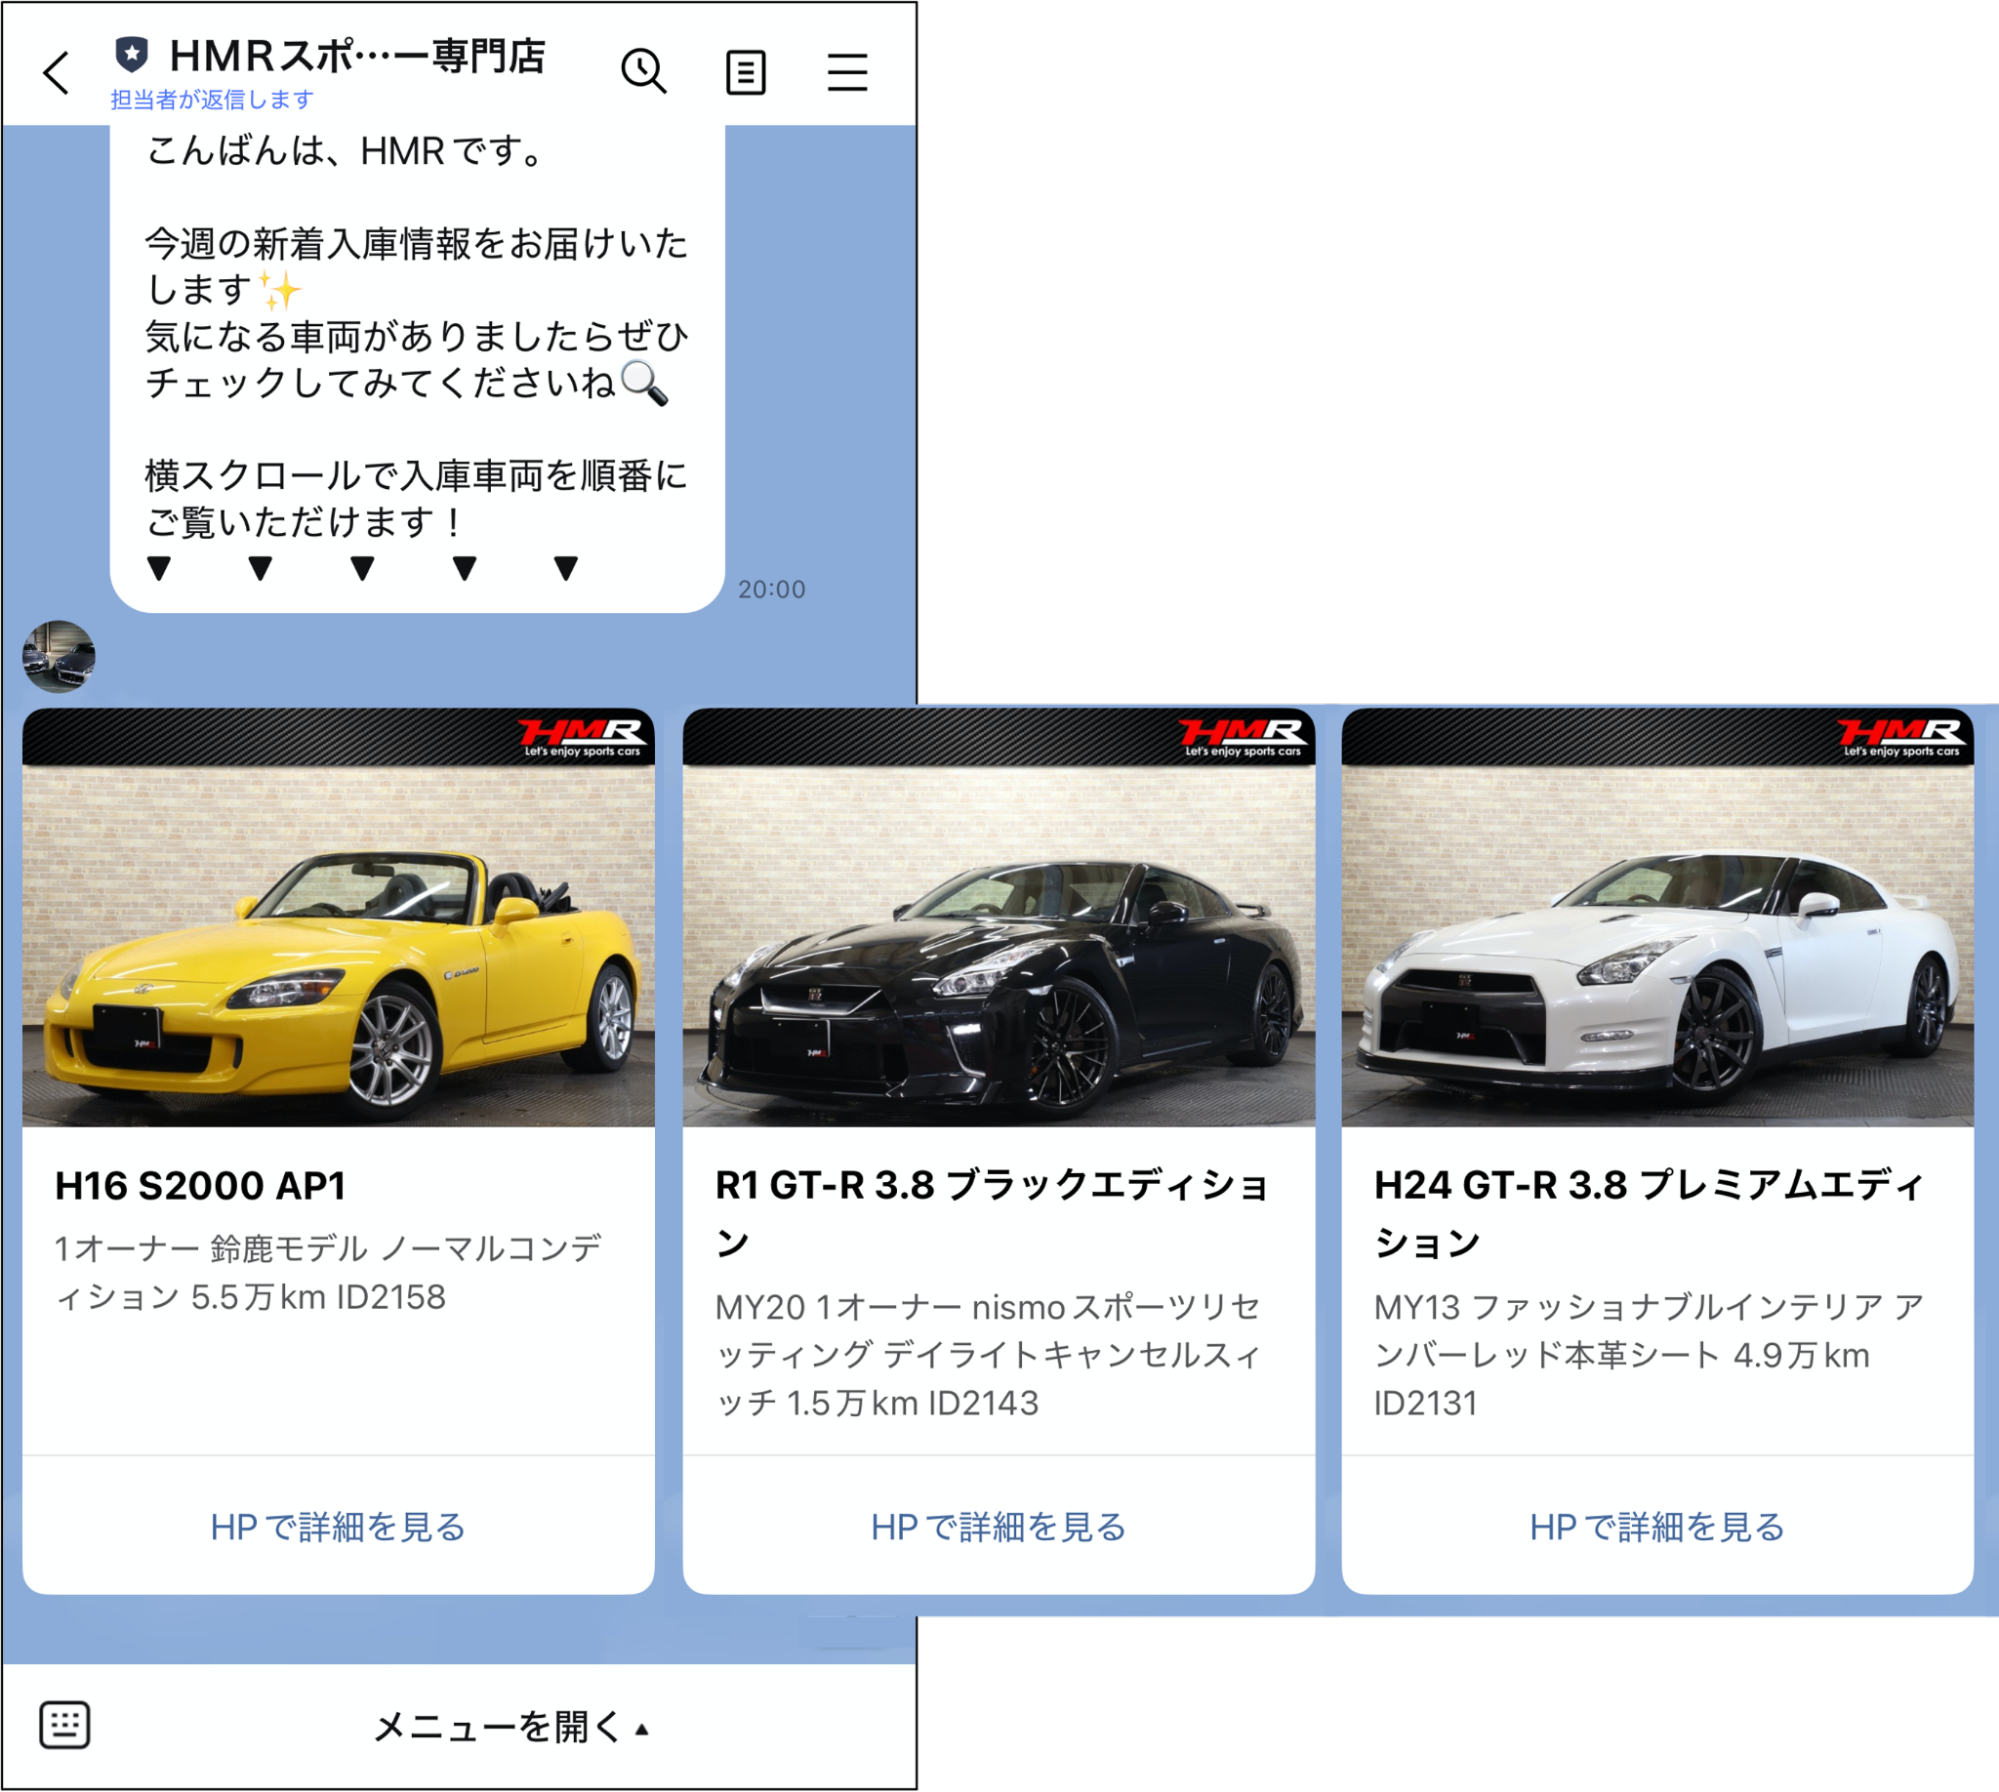Tap the S2000 description with ID2158

tap(328, 1272)
